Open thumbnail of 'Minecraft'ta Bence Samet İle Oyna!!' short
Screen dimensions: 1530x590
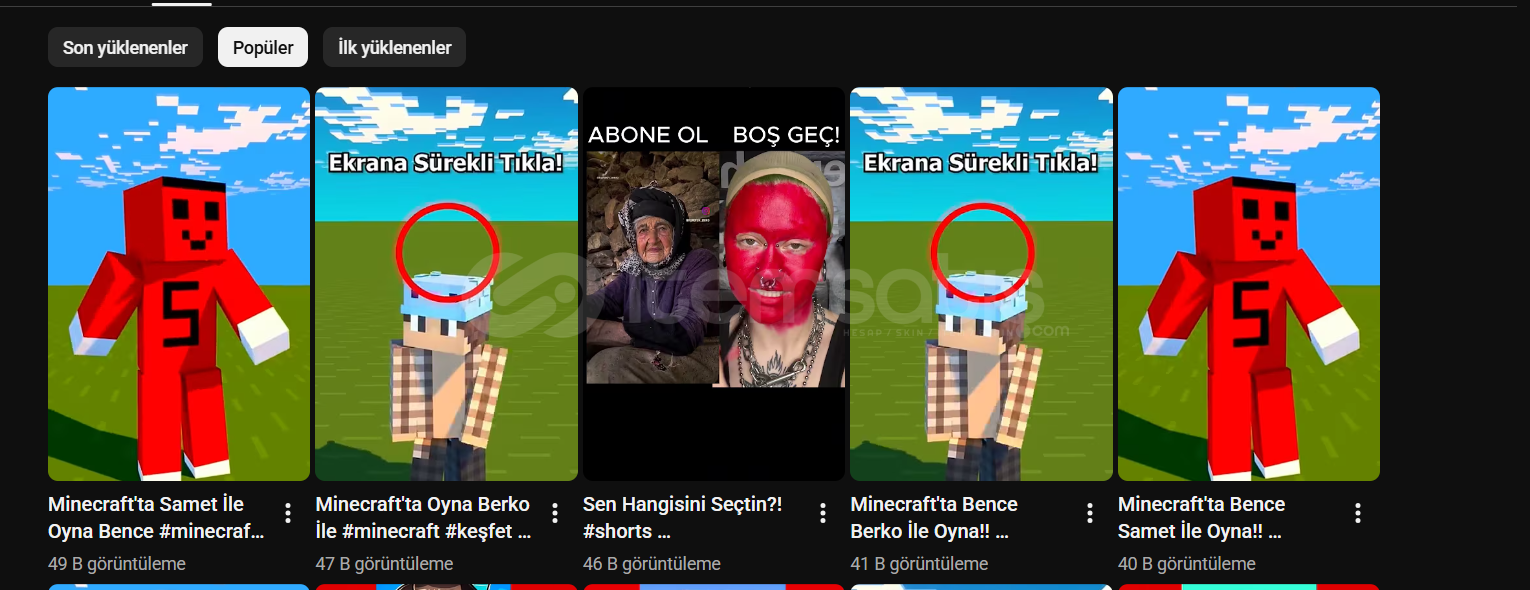point(1249,284)
